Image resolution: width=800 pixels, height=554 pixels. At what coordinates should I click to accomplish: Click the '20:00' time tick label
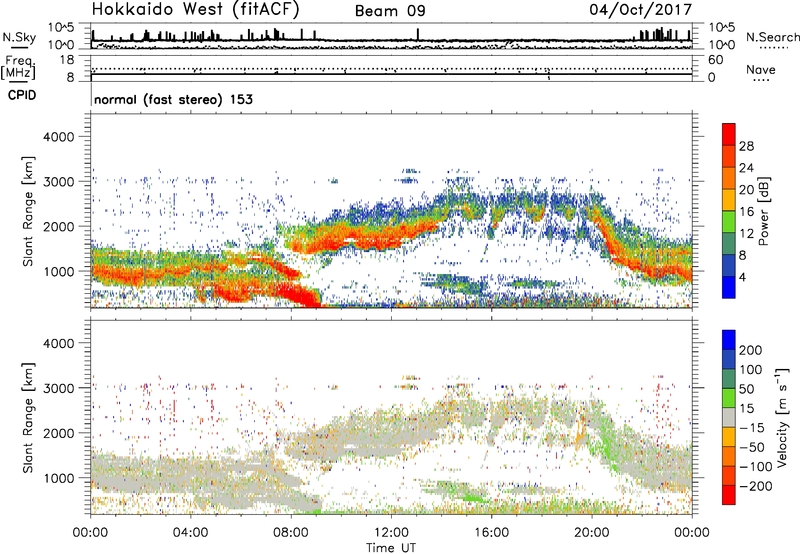click(591, 533)
